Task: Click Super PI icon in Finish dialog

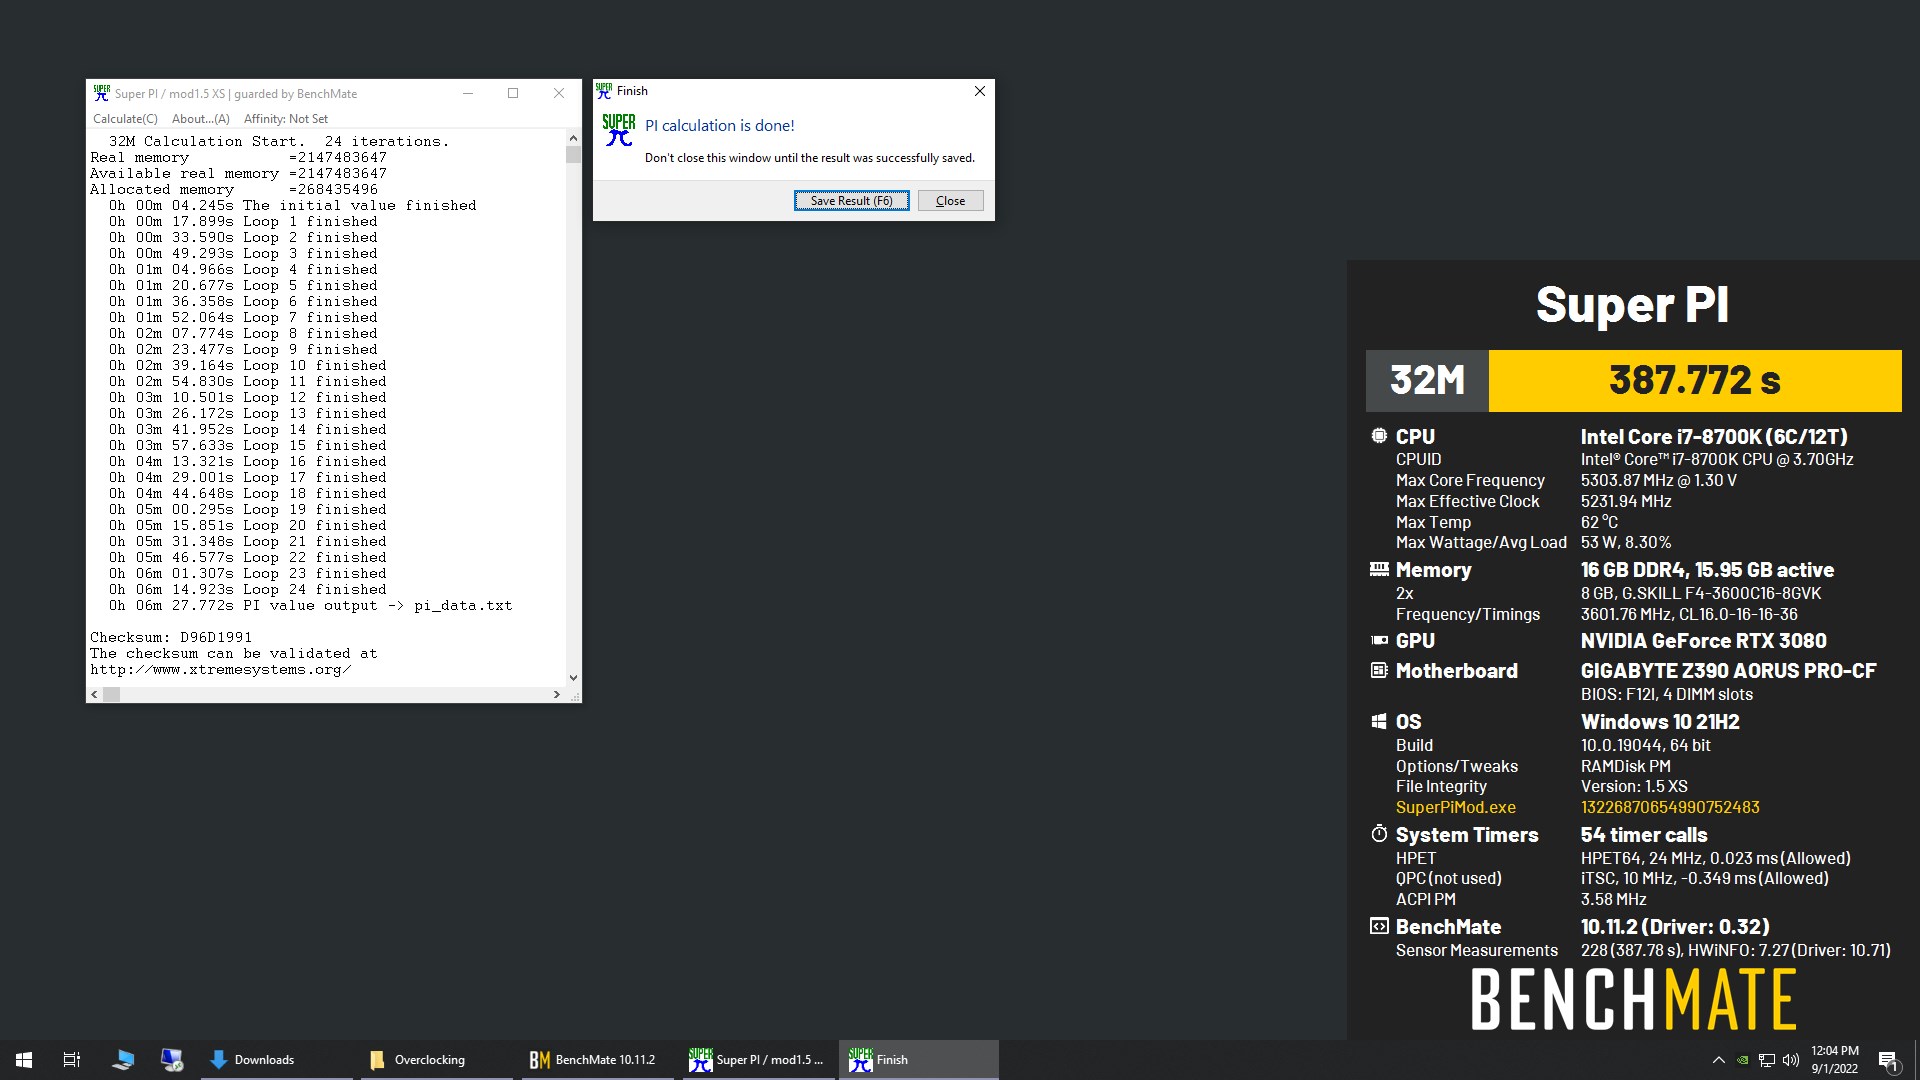Action: [x=618, y=130]
